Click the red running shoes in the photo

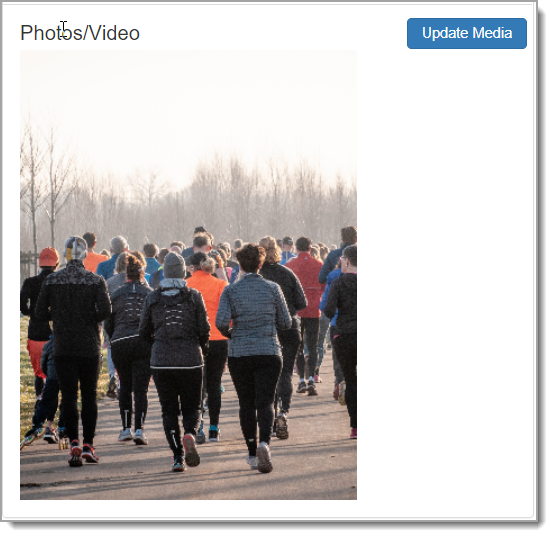tap(83, 453)
